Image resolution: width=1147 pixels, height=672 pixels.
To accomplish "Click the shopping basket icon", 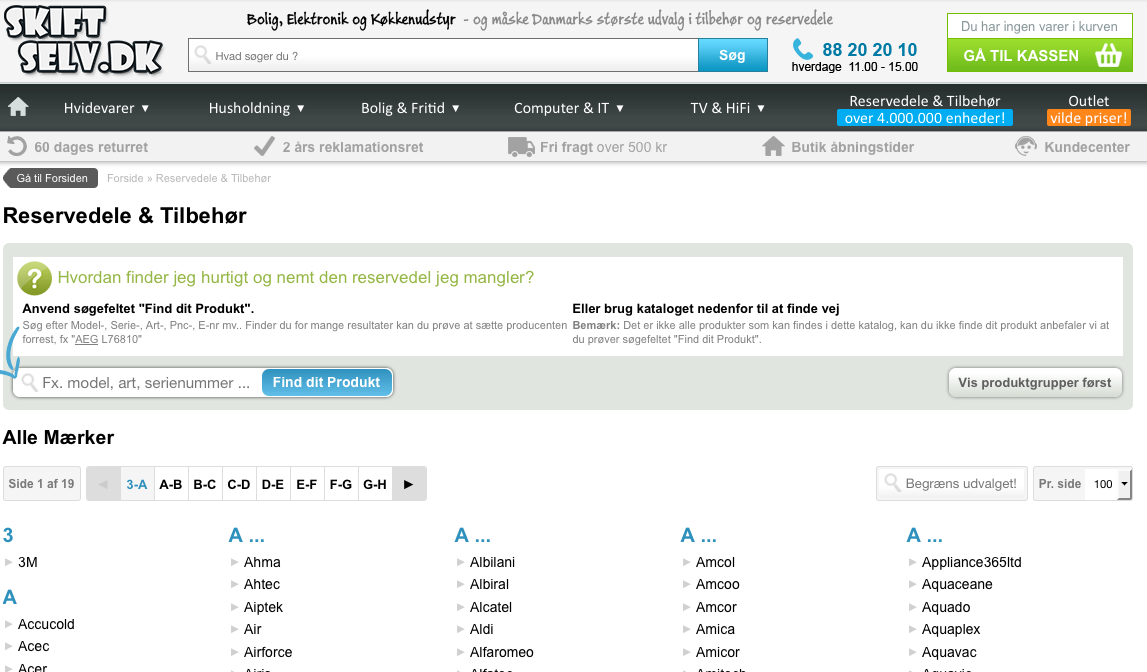I will tap(1108, 56).
